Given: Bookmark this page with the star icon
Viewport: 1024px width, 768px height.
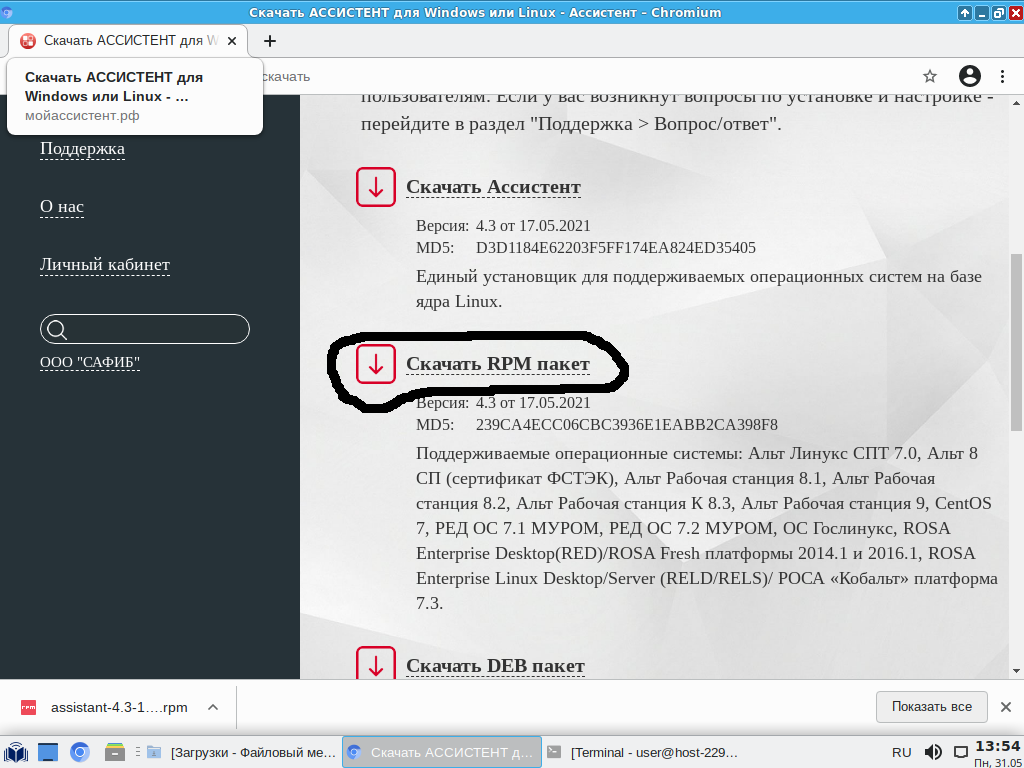Looking at the screenshot, I should point(930,76).
